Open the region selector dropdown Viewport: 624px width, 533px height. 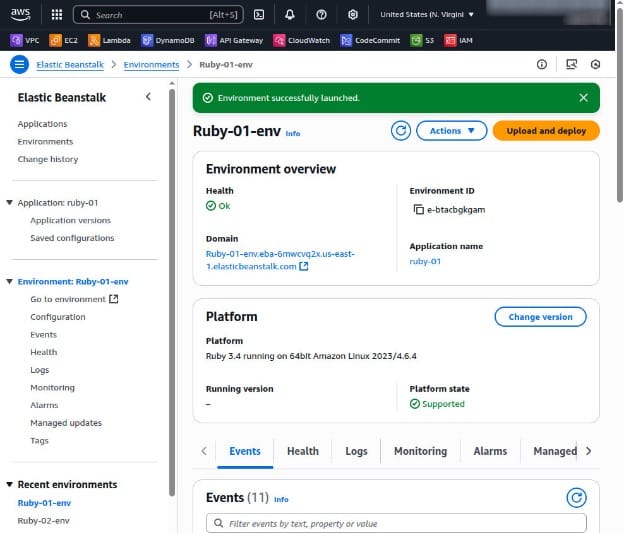pyautogui.click(x=427, y=15)
